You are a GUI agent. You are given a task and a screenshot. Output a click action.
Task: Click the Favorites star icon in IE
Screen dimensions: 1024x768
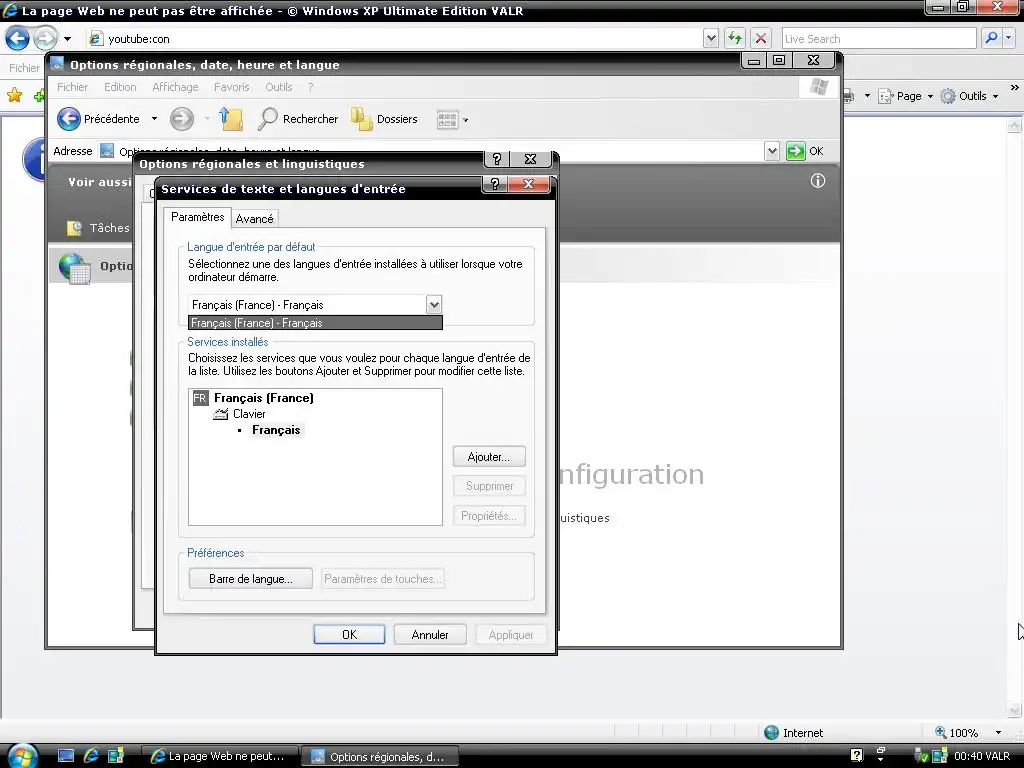[14, 96]
